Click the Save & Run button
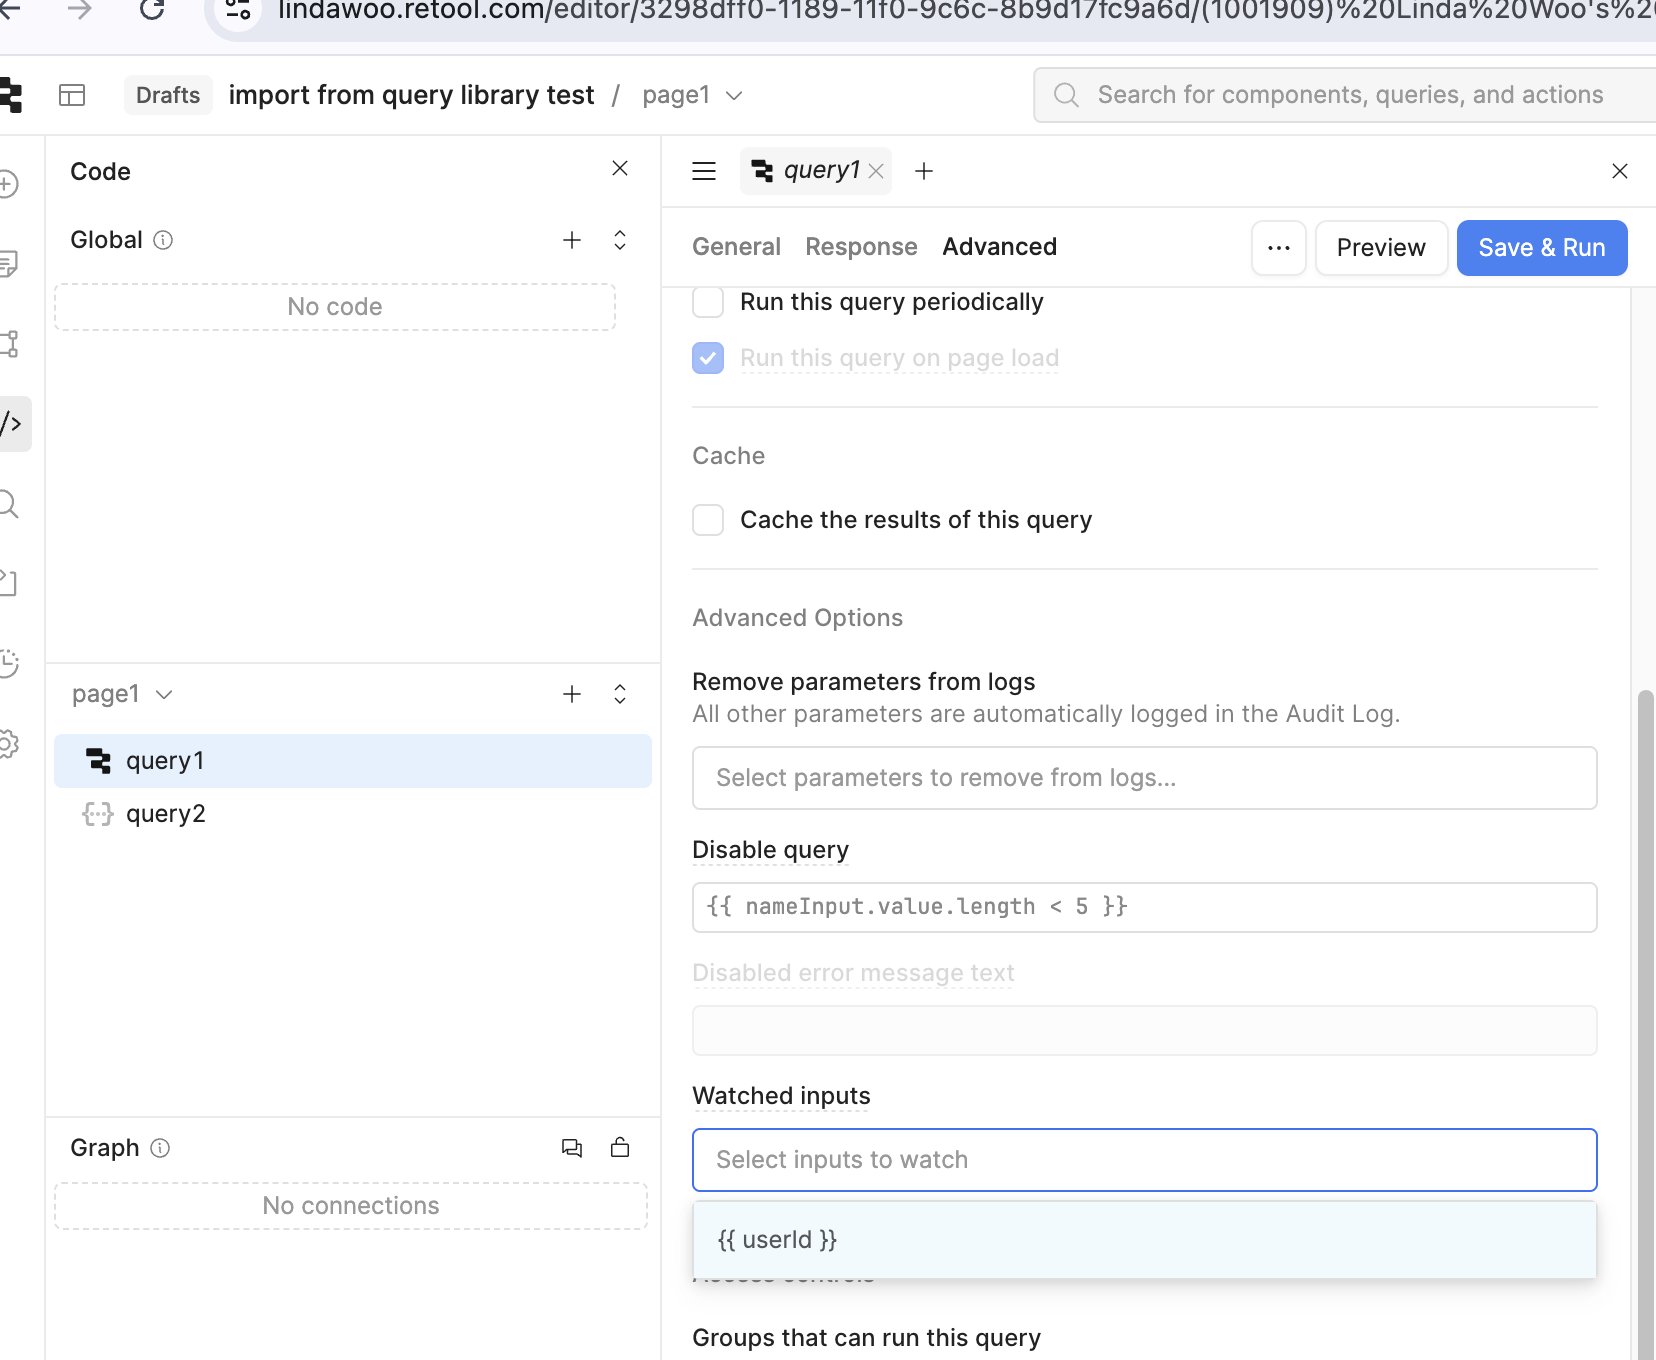 (1542, 248)
